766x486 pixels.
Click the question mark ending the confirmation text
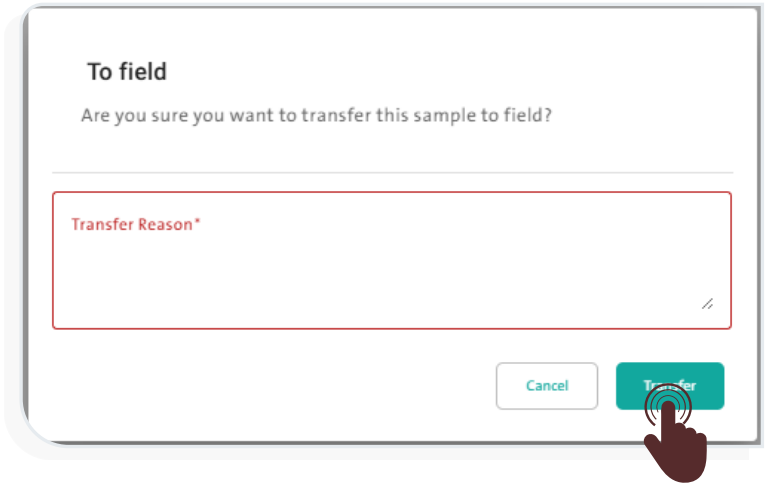click(549, 115)
